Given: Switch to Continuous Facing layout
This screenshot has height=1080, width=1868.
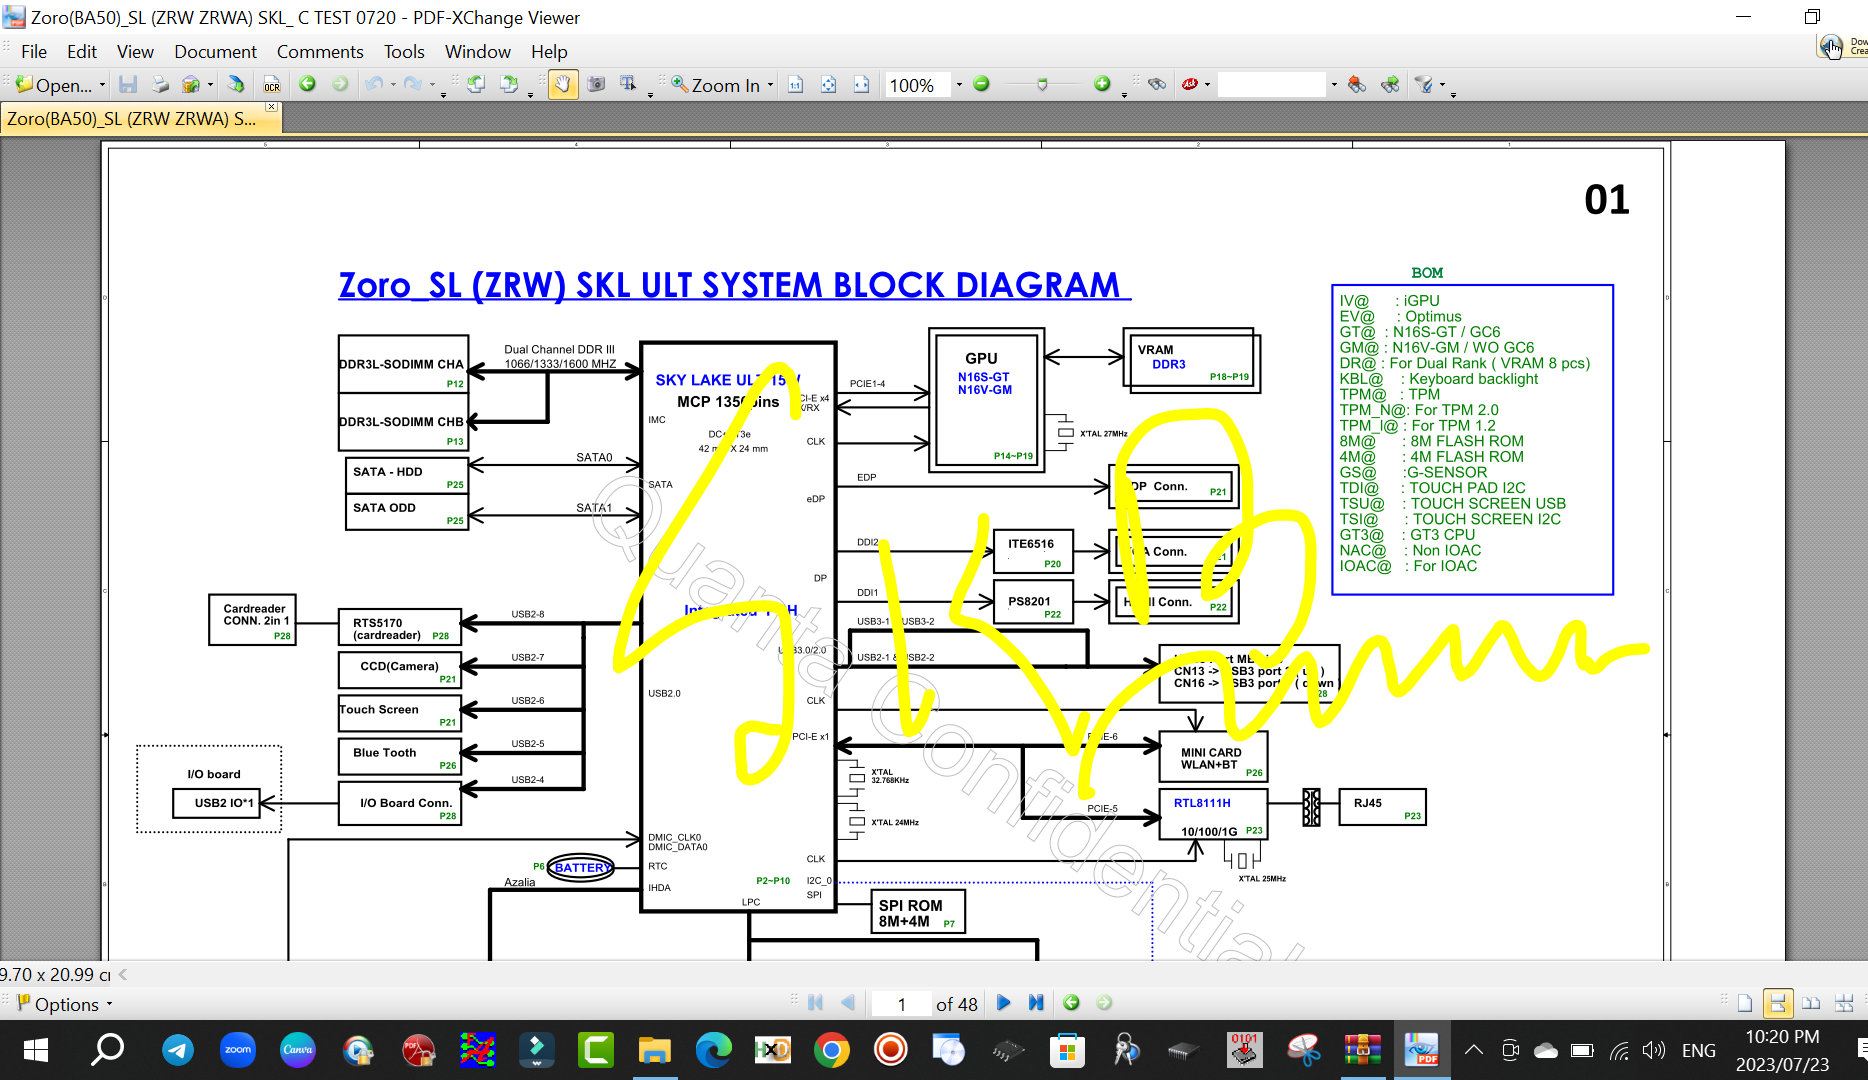Looking at the screenshot, I should (x=1844, y=1003).
